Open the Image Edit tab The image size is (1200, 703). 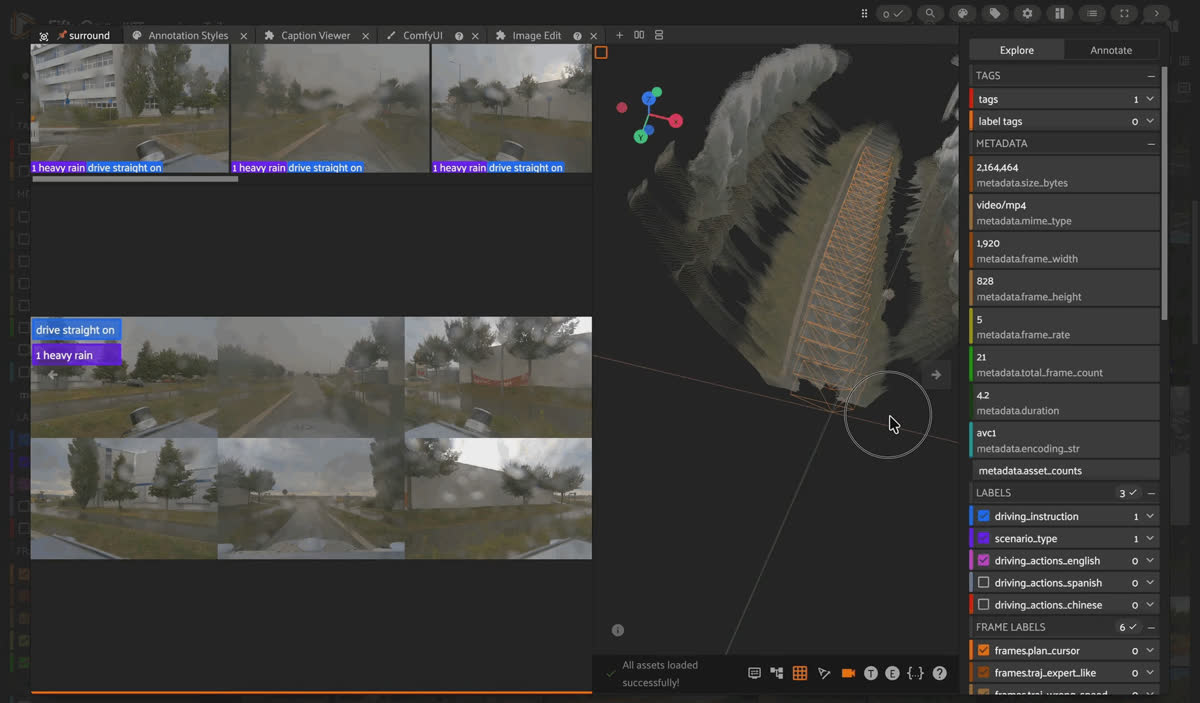[x=536, y=36]
